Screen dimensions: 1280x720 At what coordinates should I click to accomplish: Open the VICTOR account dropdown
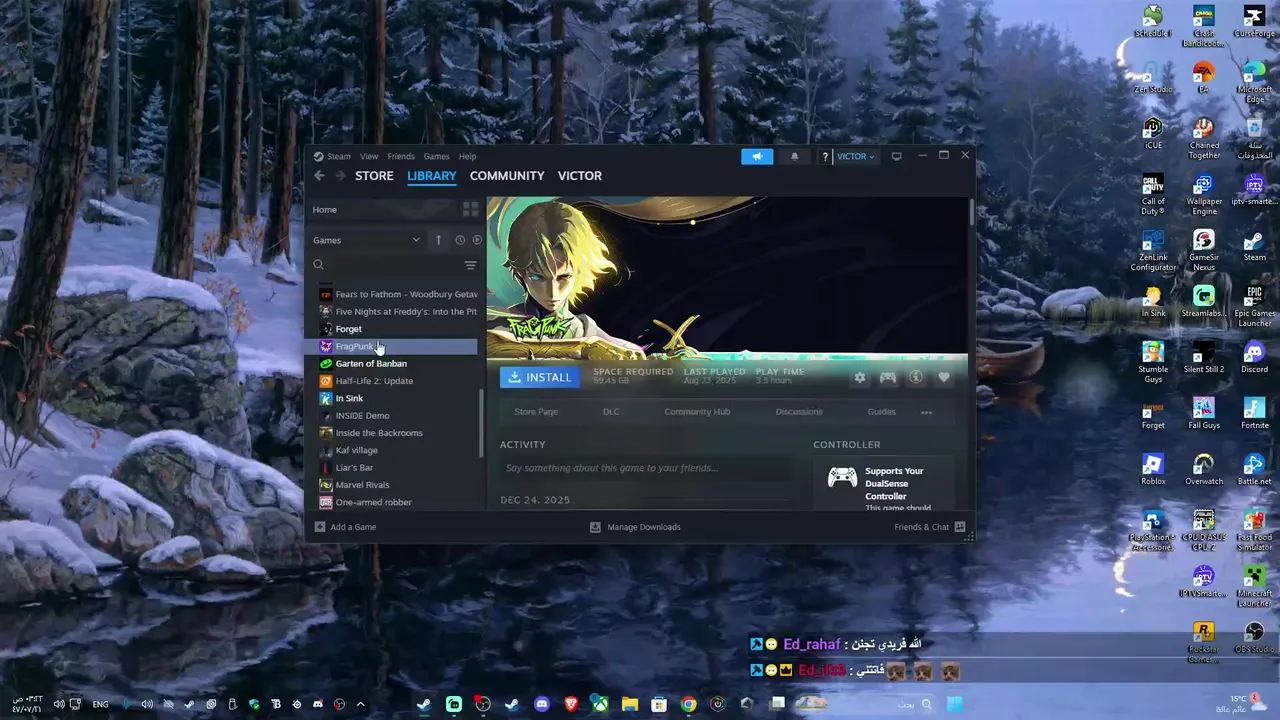pos(855,157)
